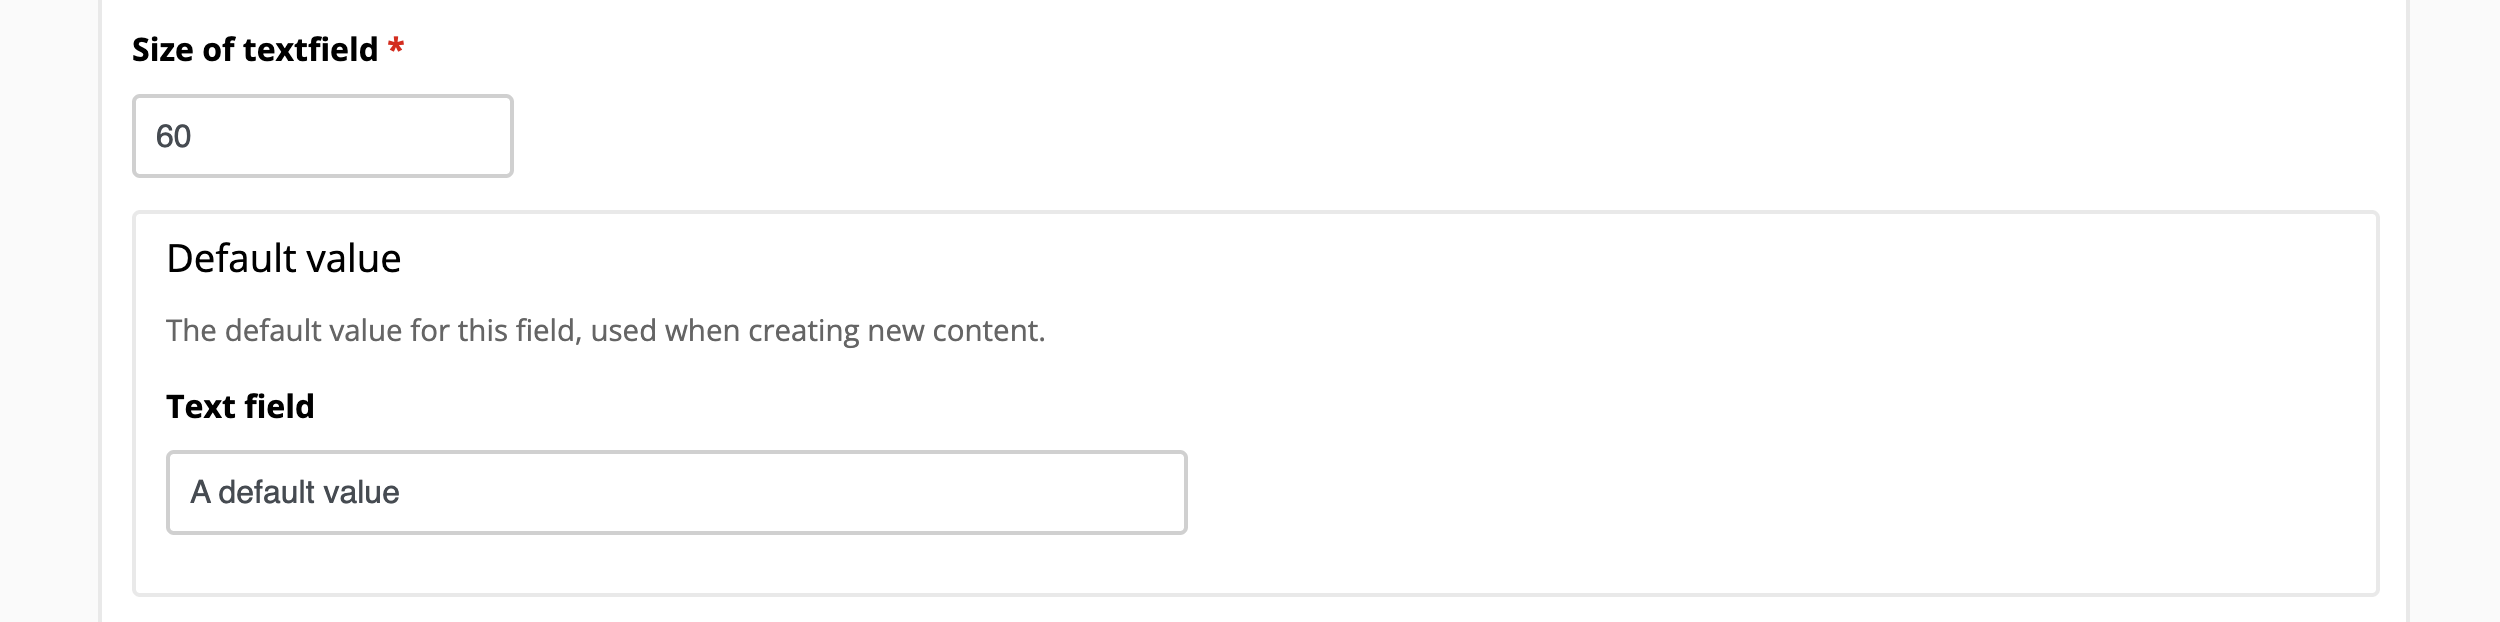Click the "Size of textfield" label
Screen dimensions: 2500x622
coord(254,49)
